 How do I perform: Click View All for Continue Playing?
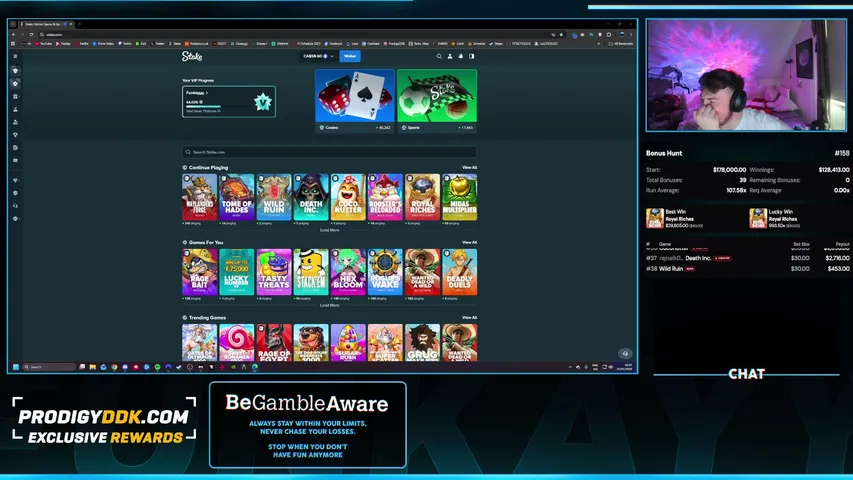[469, 168]
